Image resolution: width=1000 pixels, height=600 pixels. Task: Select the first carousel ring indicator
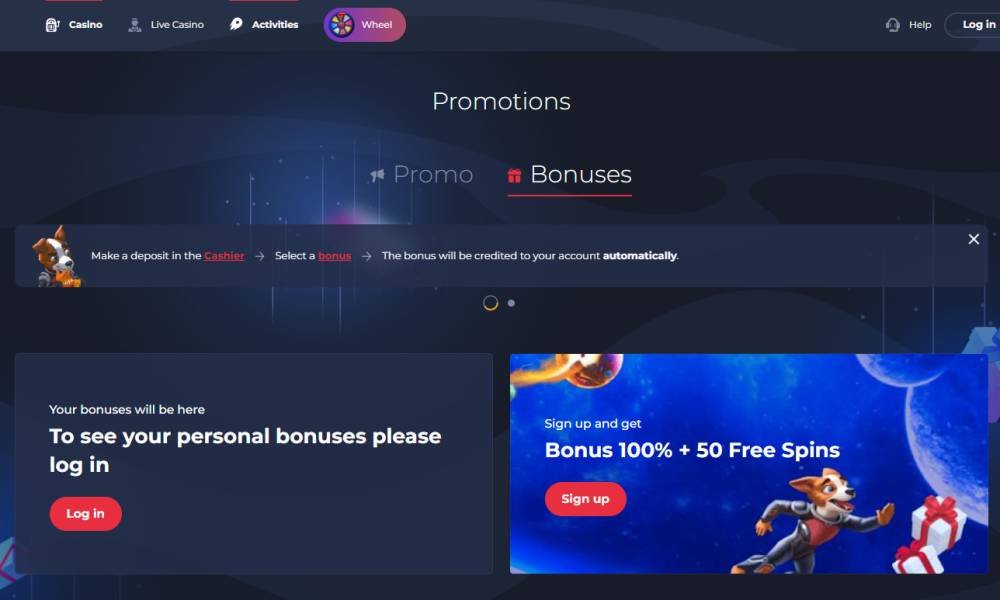(x=490, y=303)
